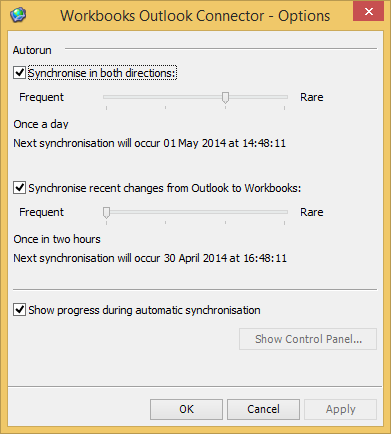Click the Workbooks globe icon in title bar
This screenshot has height=434, width=391.
pyautogui.click(x=18, y=15)
